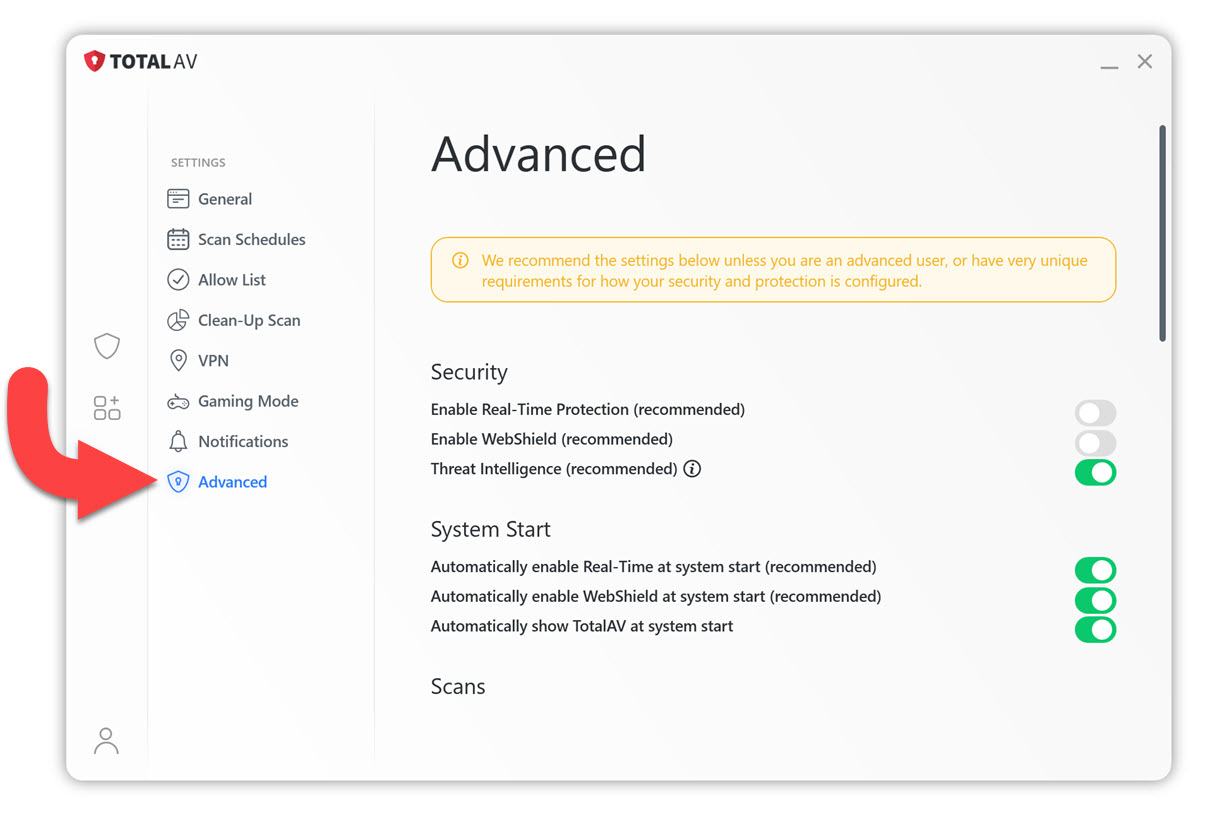This screenshot has height=826, width=1222.
Task: Click the General settings window icon
Action: [178, 199]
